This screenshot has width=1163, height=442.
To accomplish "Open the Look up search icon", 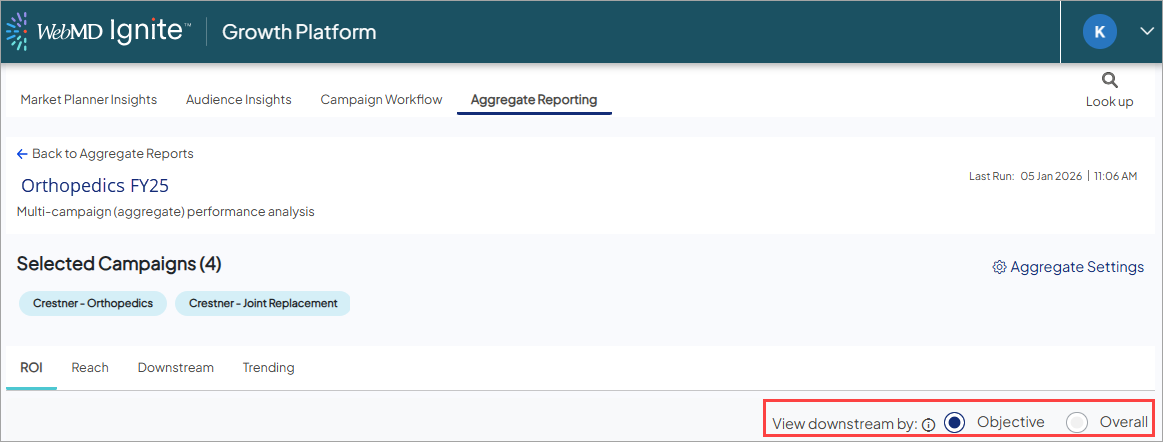I will click(x=1110, y=80).
